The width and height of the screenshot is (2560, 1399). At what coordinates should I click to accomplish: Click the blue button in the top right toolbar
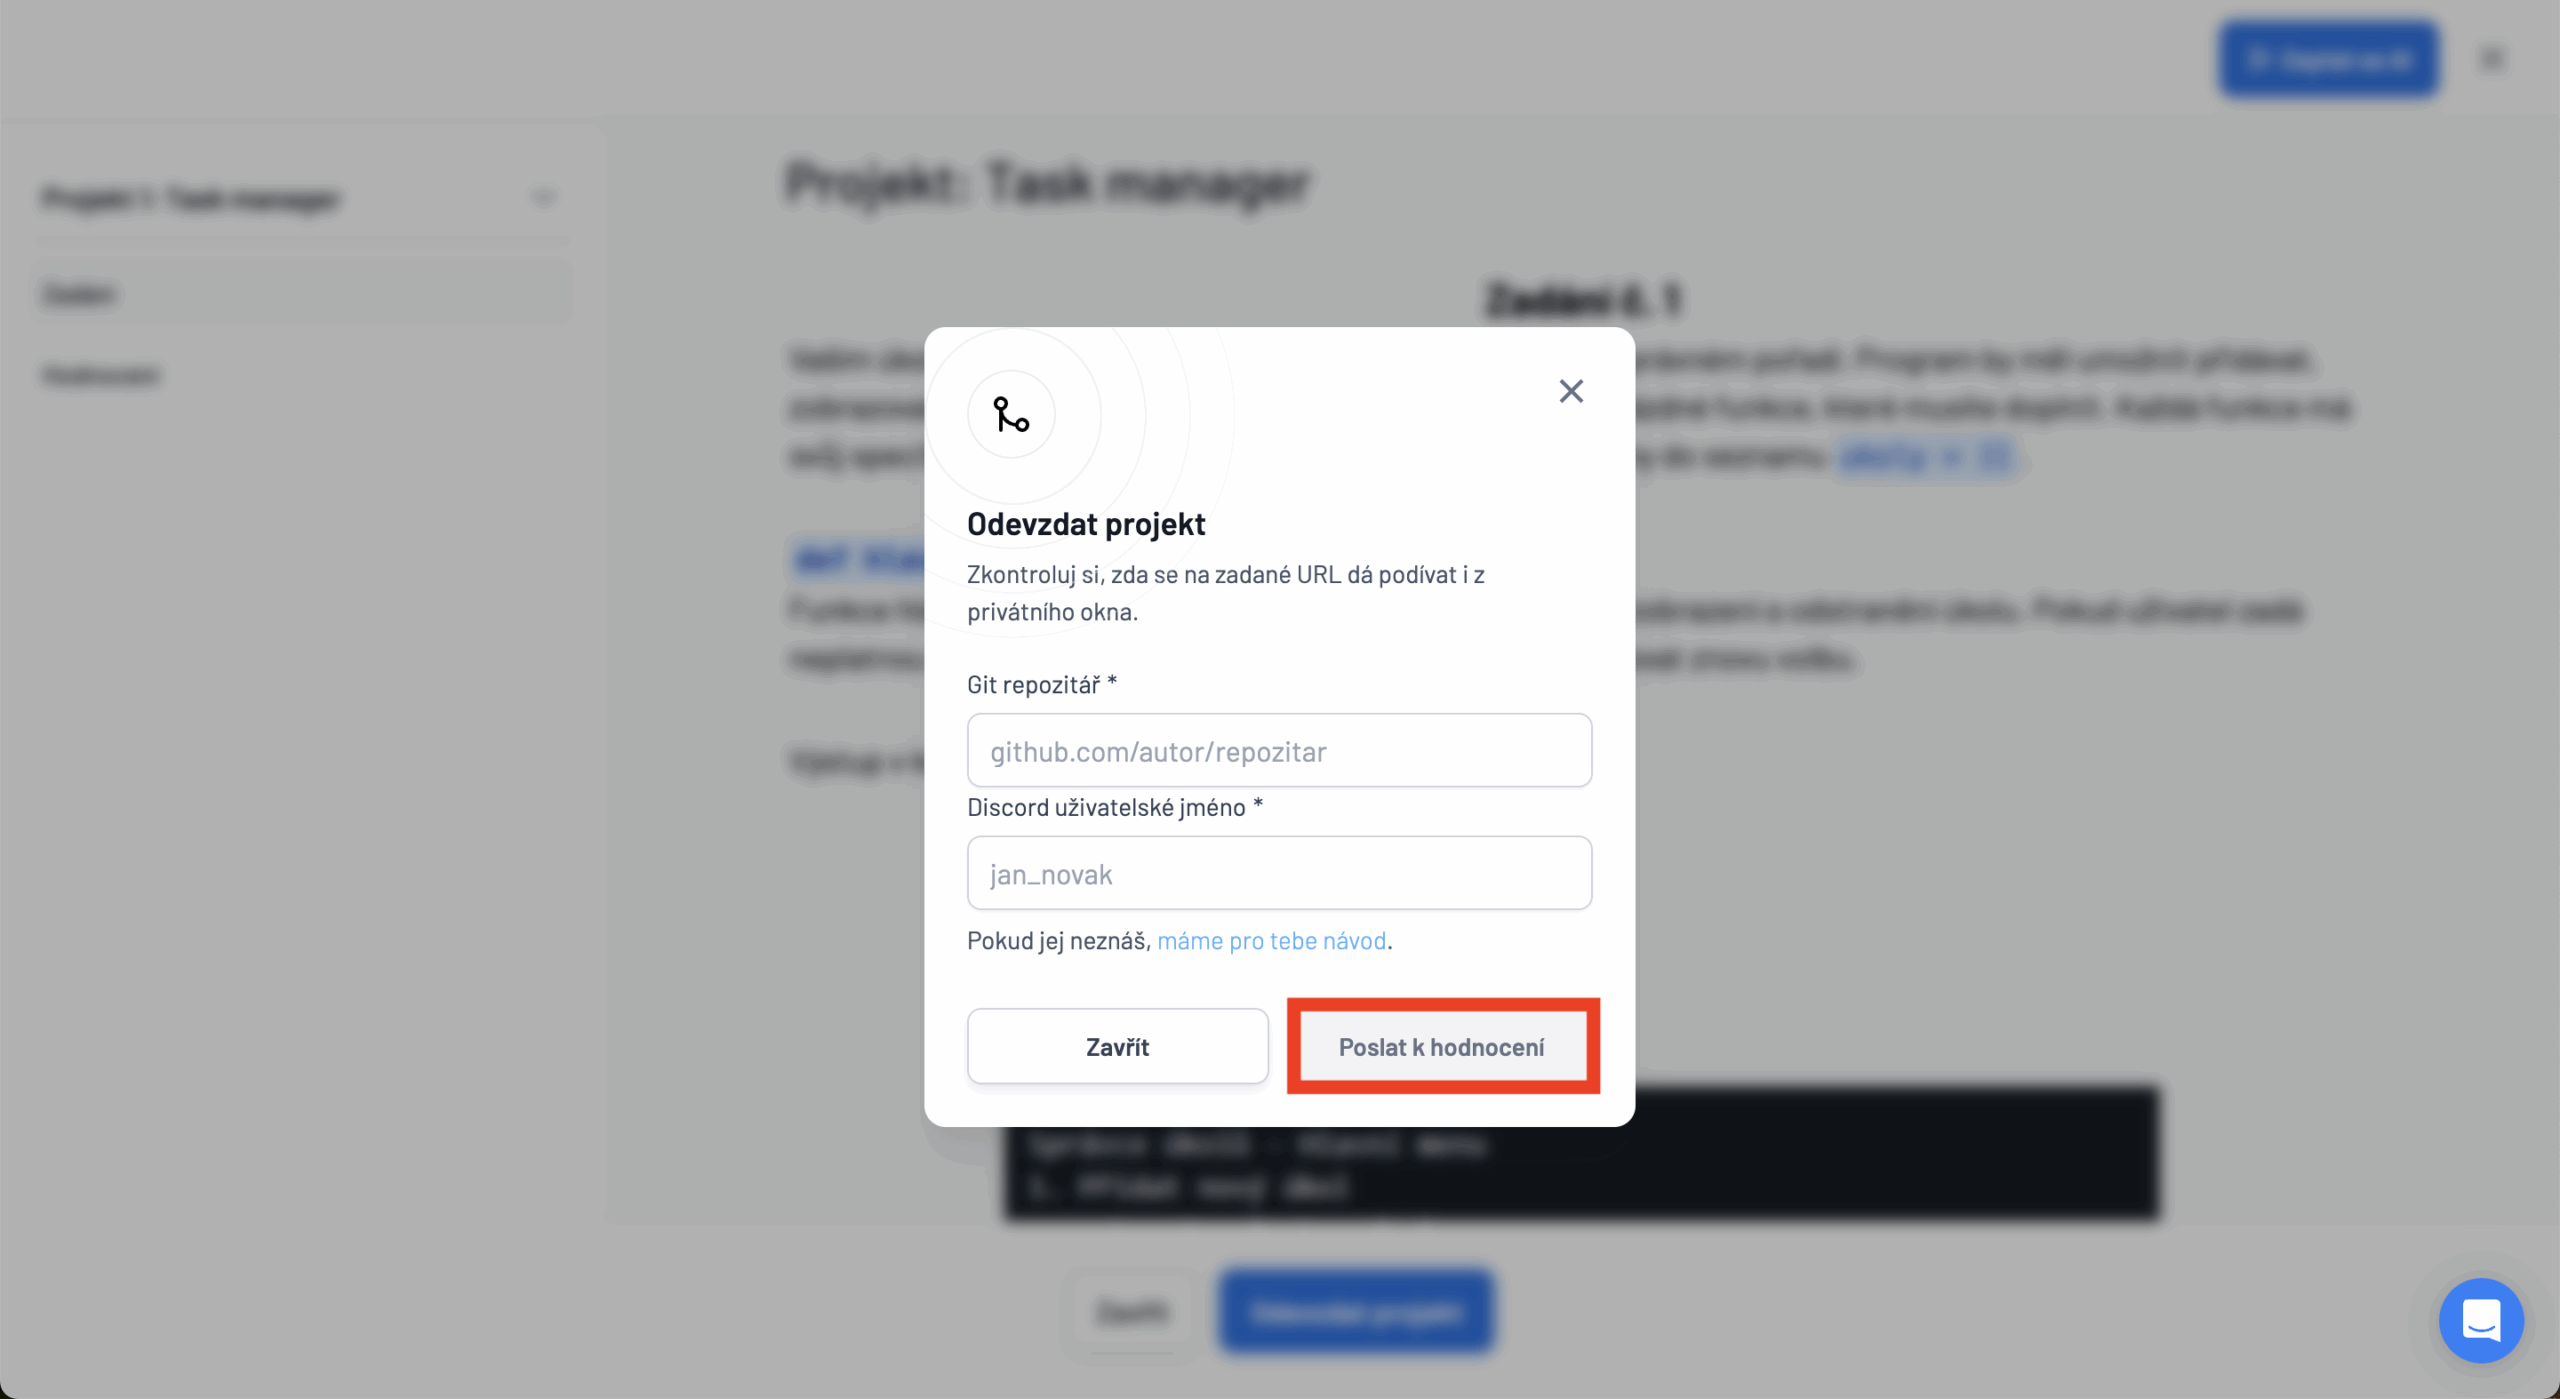(x=2328, y=59)
